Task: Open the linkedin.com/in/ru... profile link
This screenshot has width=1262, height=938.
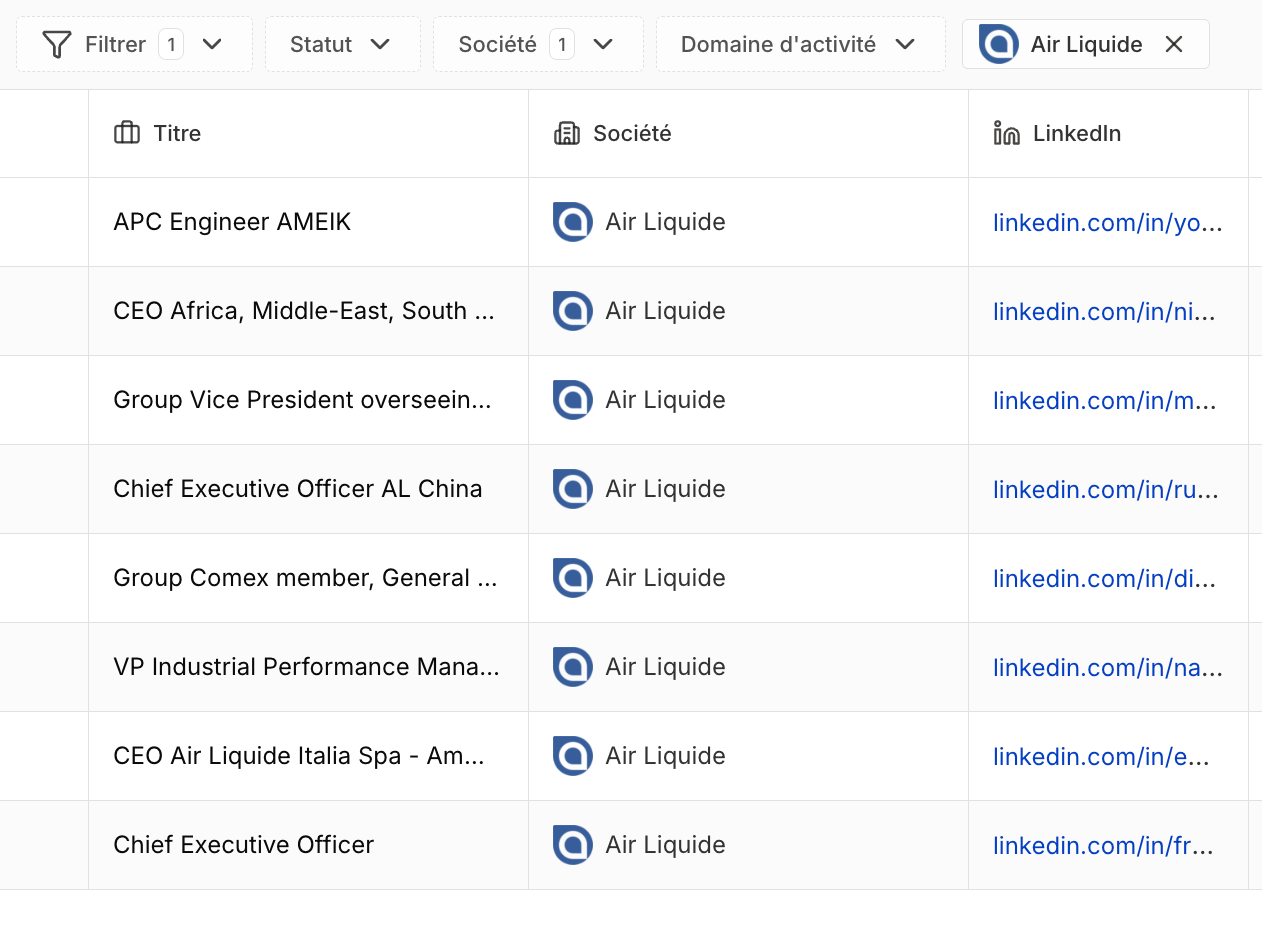Action: coord(1106,489)
